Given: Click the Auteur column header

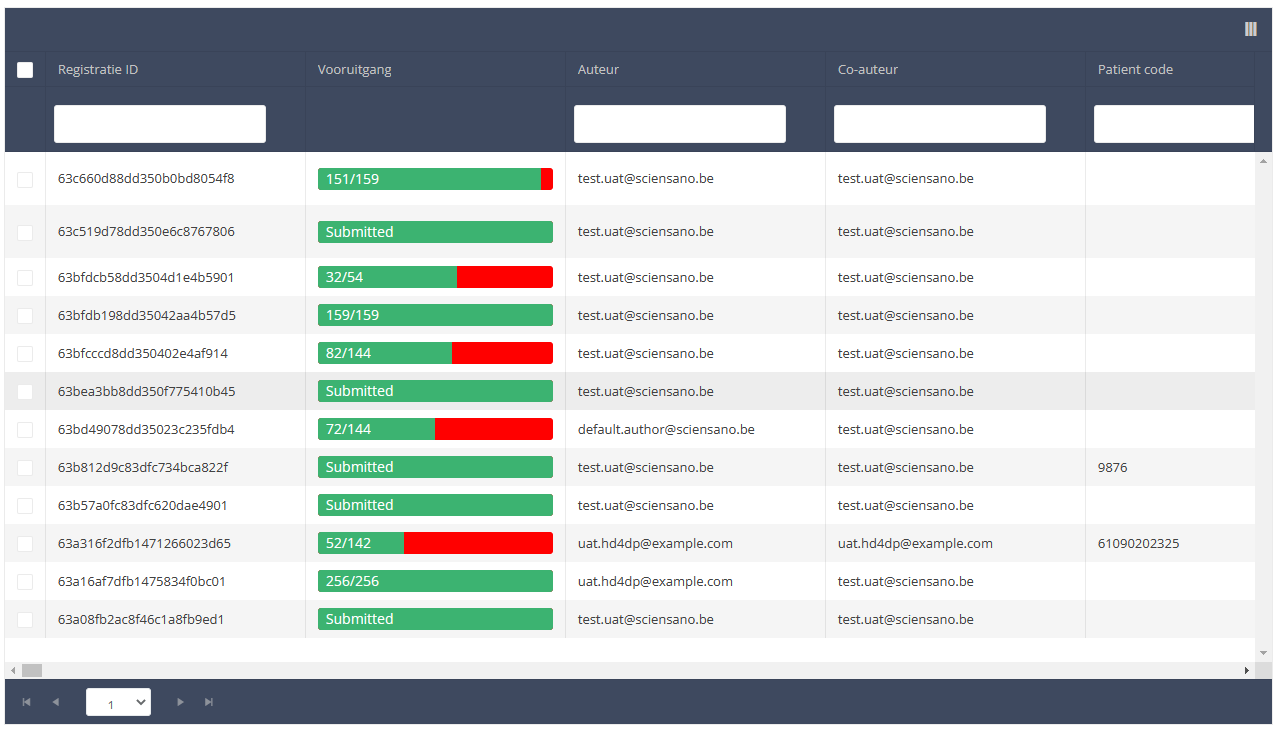Looking at the screenshot, I should click(598, 70).
